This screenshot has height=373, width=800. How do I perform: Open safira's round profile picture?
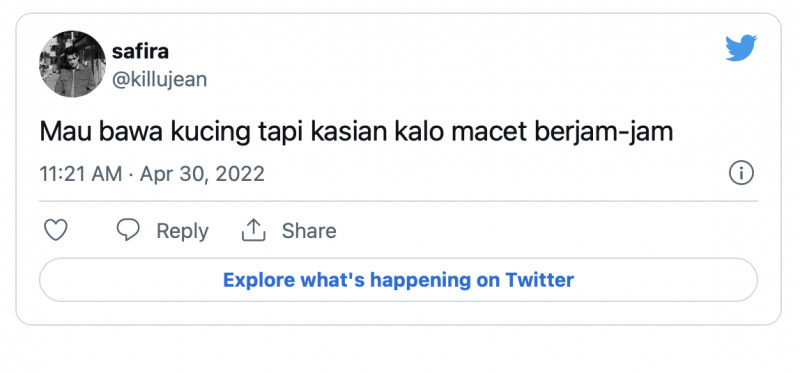pyautogui.click(x=72, y=64)
